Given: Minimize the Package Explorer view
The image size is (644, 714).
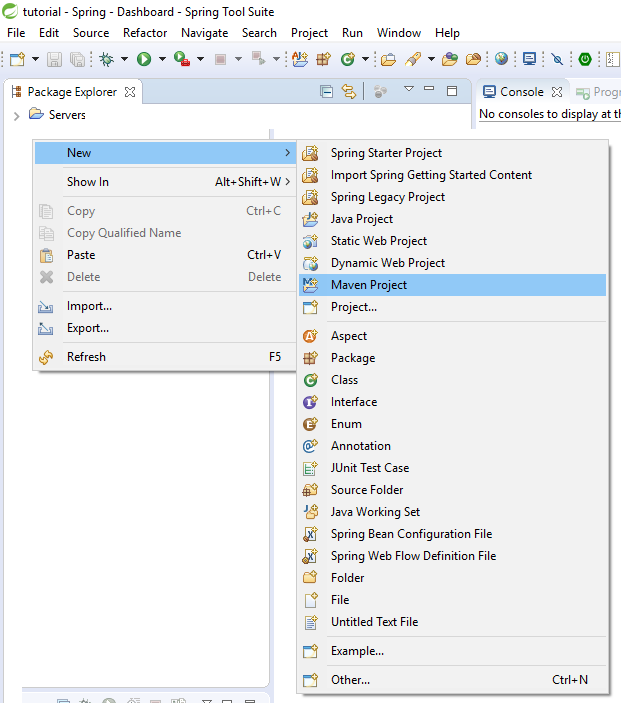Looking at the screenshot, I should click(429, 88).
